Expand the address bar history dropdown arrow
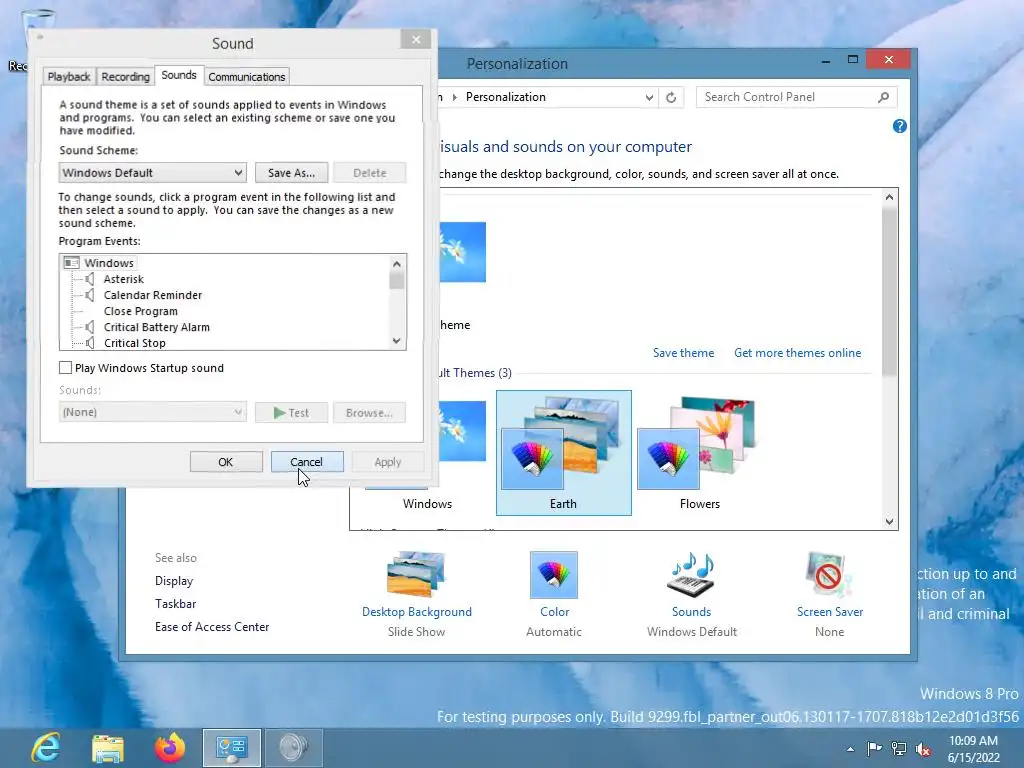The height and width of the screenshot is (768, 1024). pos(649,97)
